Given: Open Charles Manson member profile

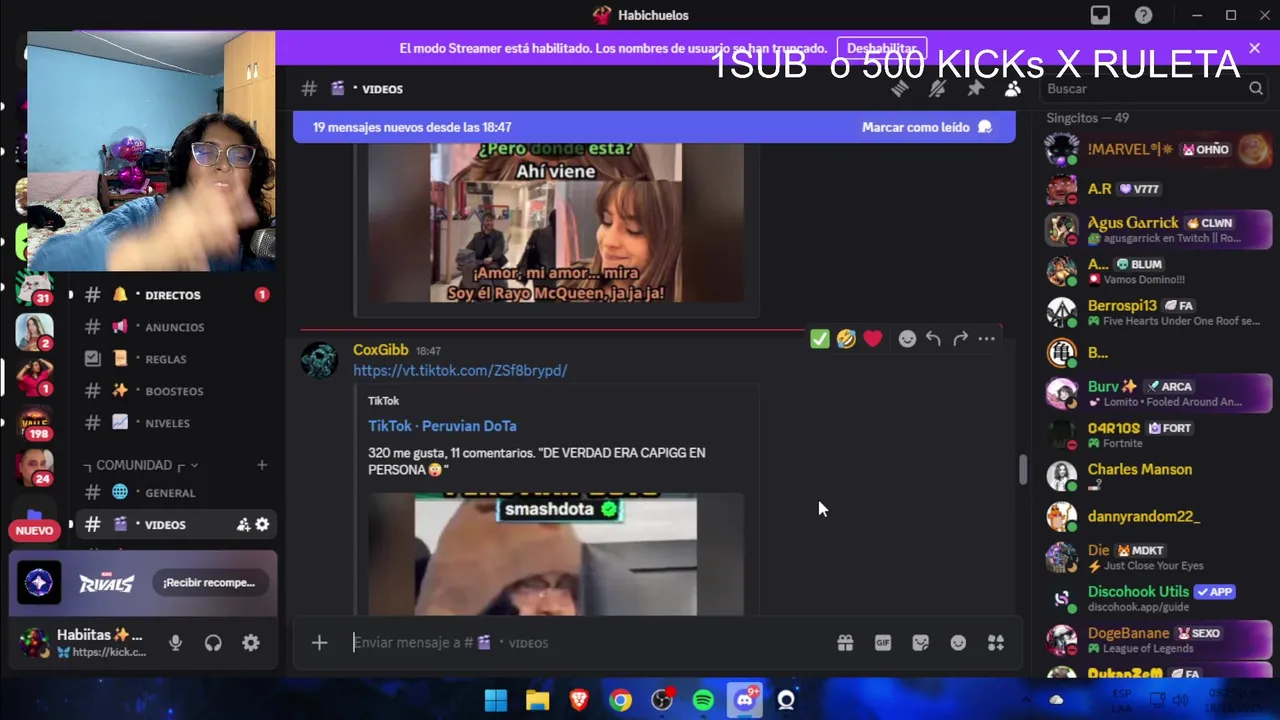Looking at the screenshot, I should tap(1157, 476).
